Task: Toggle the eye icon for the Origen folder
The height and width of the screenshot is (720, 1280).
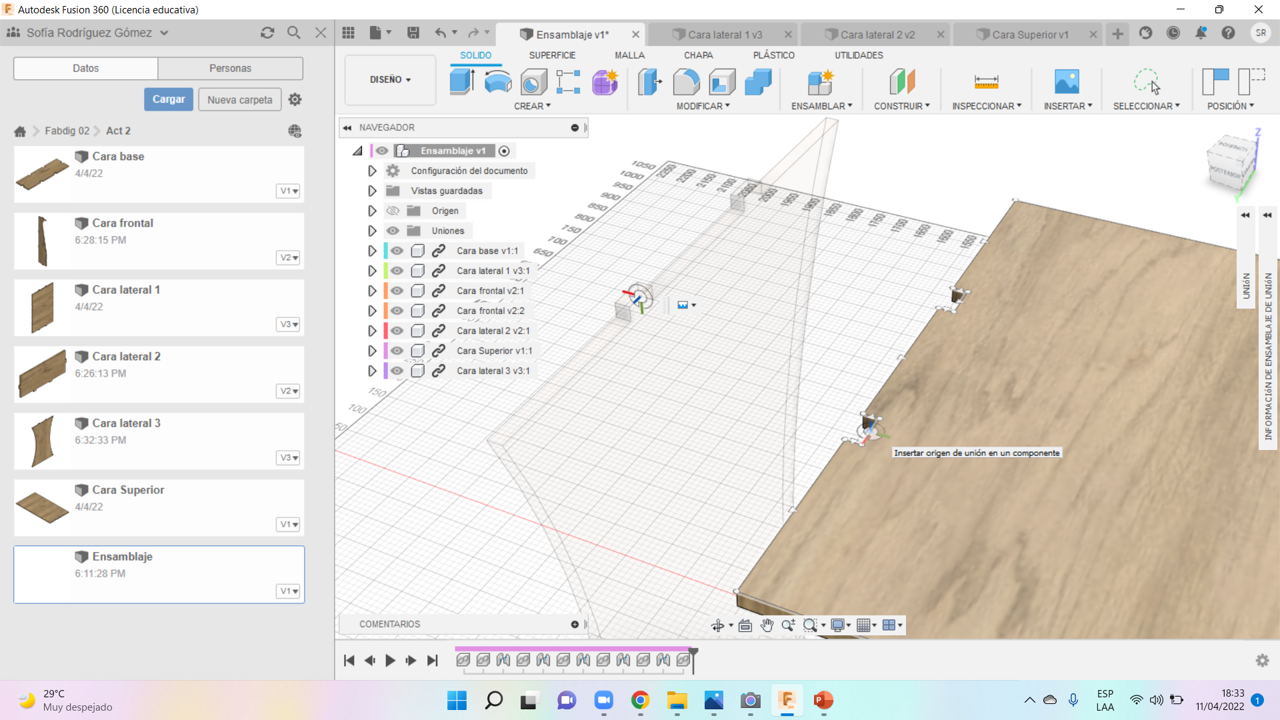Action: click(393, 211)
